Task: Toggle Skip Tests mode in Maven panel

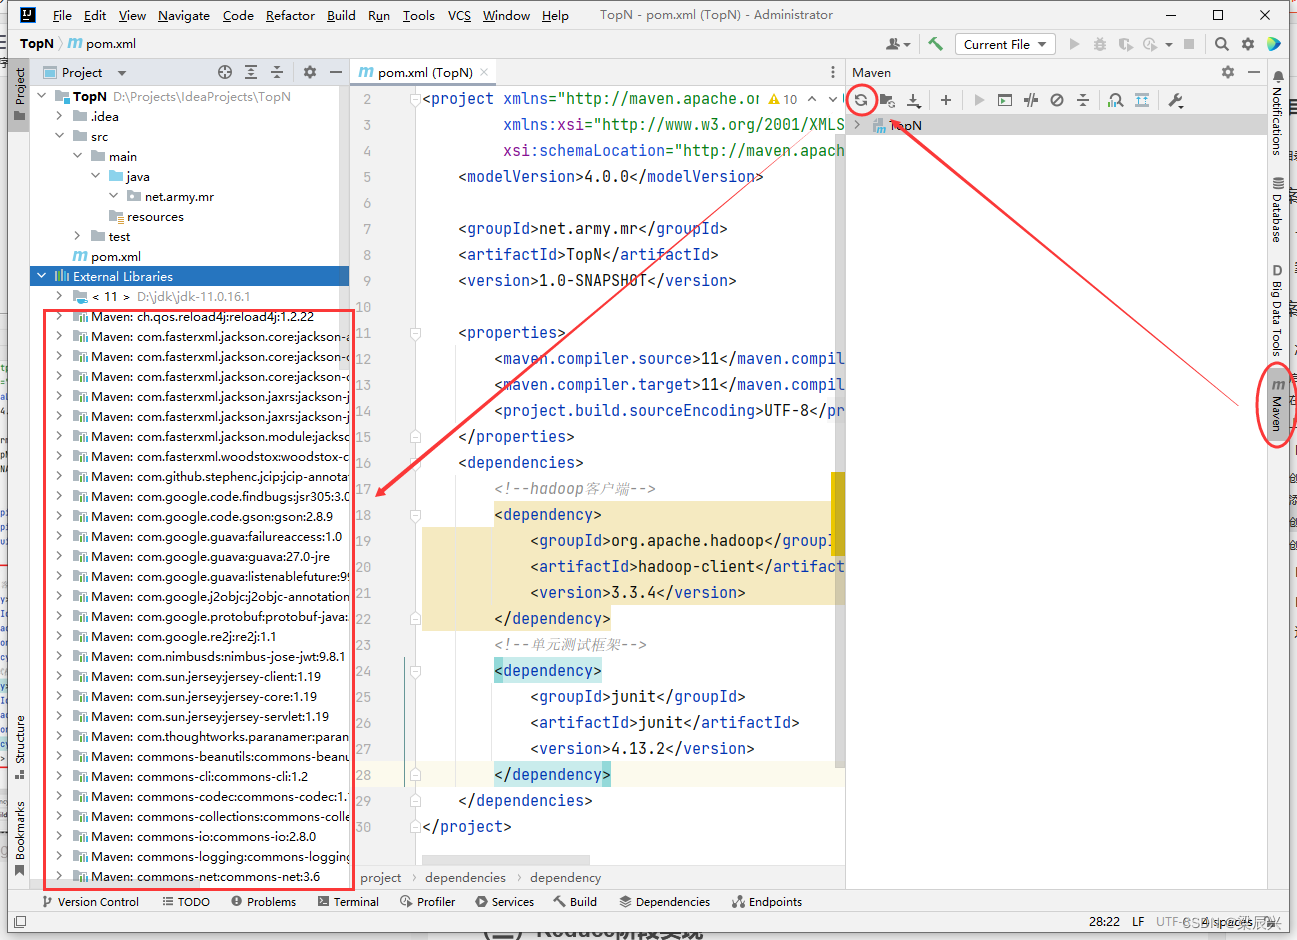Action: (x=1057, y=100)
